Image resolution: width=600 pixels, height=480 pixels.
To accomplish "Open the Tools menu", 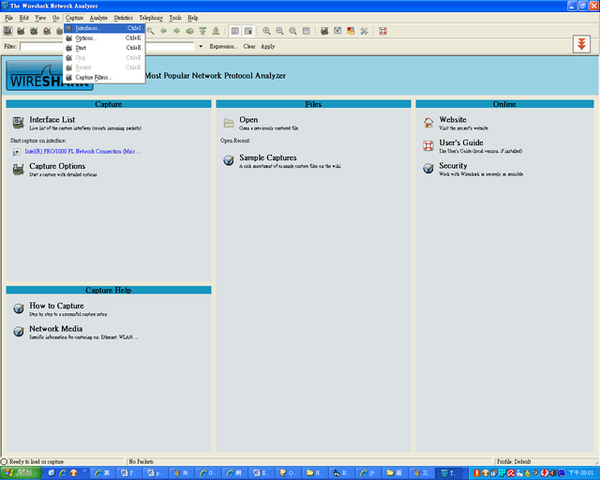I will coord(175,18).
